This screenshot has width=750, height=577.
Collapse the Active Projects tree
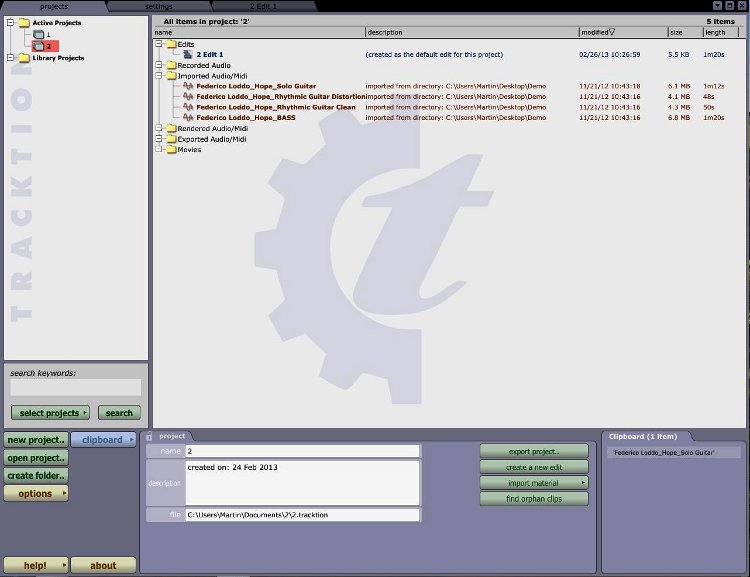(11, 22)
